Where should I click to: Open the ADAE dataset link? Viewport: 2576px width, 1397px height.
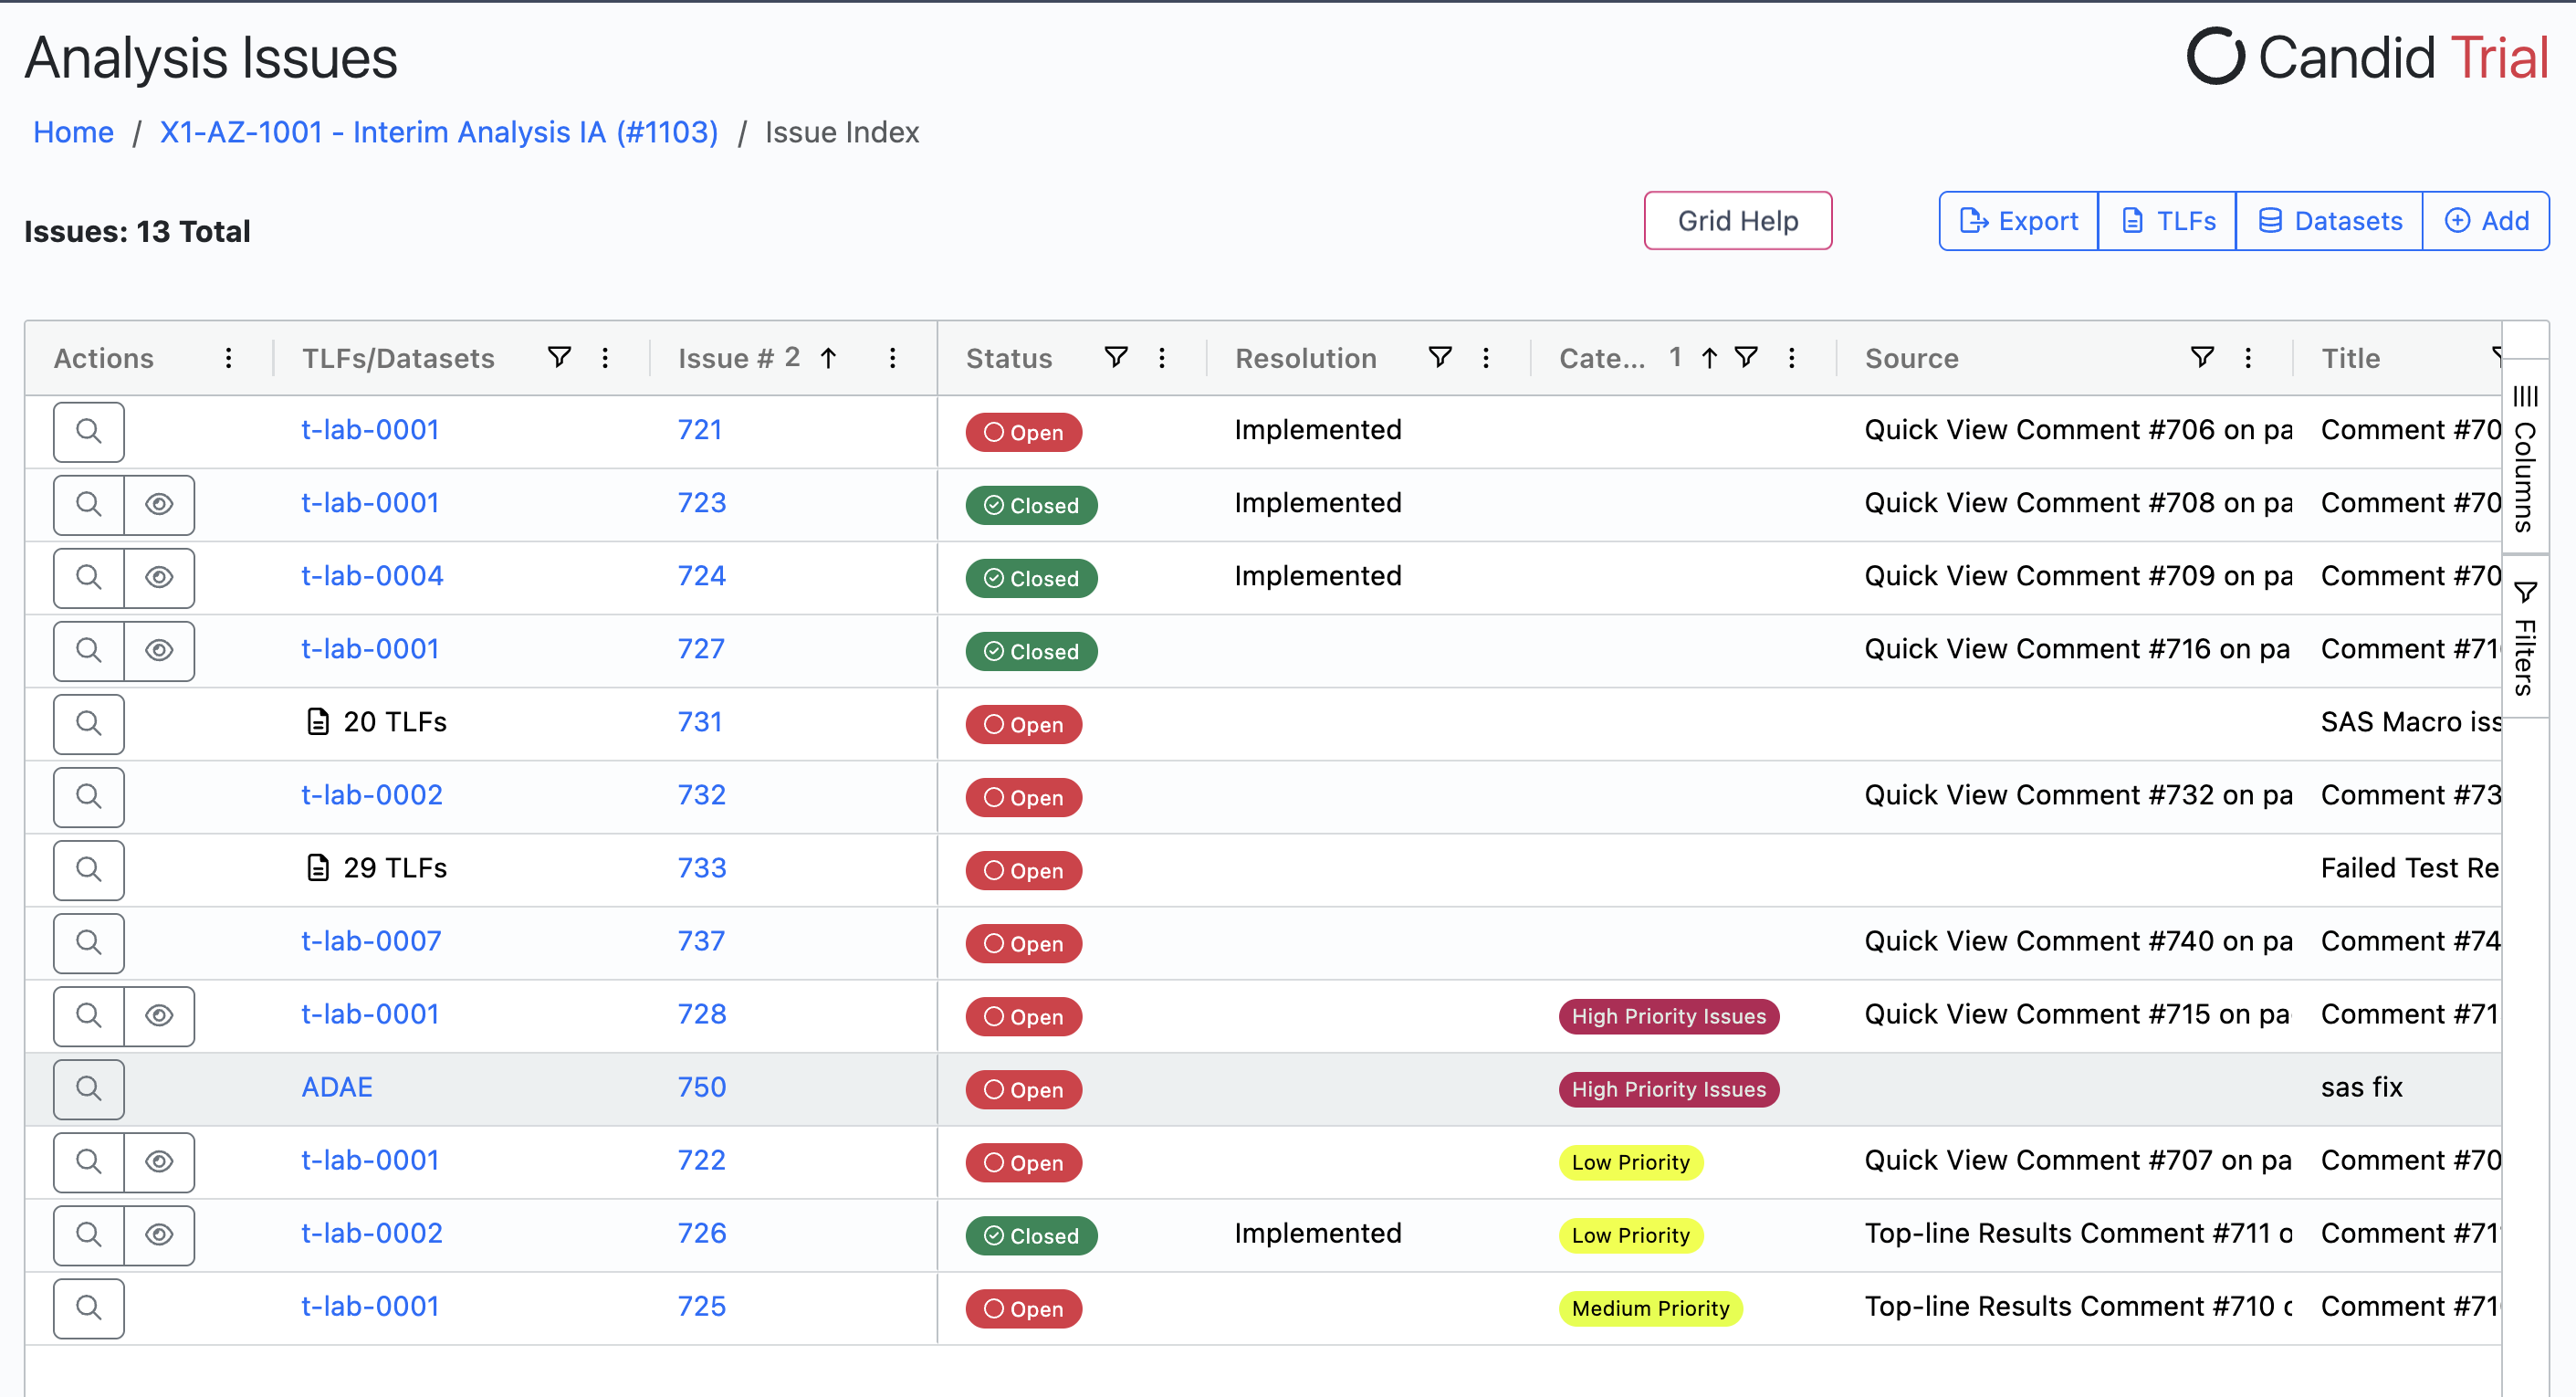click(x=337, y=1087)
